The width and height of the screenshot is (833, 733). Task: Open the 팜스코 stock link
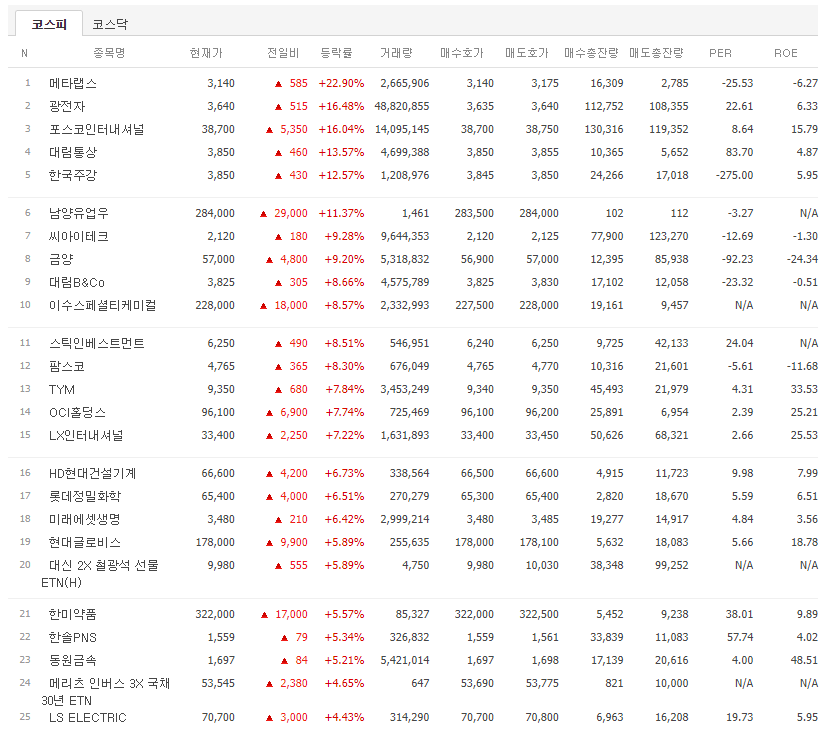[x=67, y=366]
